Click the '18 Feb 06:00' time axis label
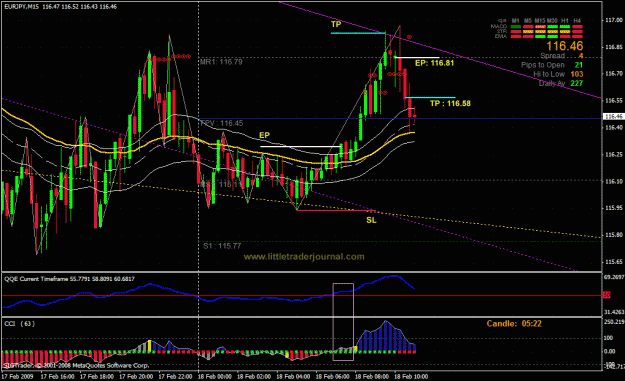This screenshot has width=625, height=381. click(332, 377)
